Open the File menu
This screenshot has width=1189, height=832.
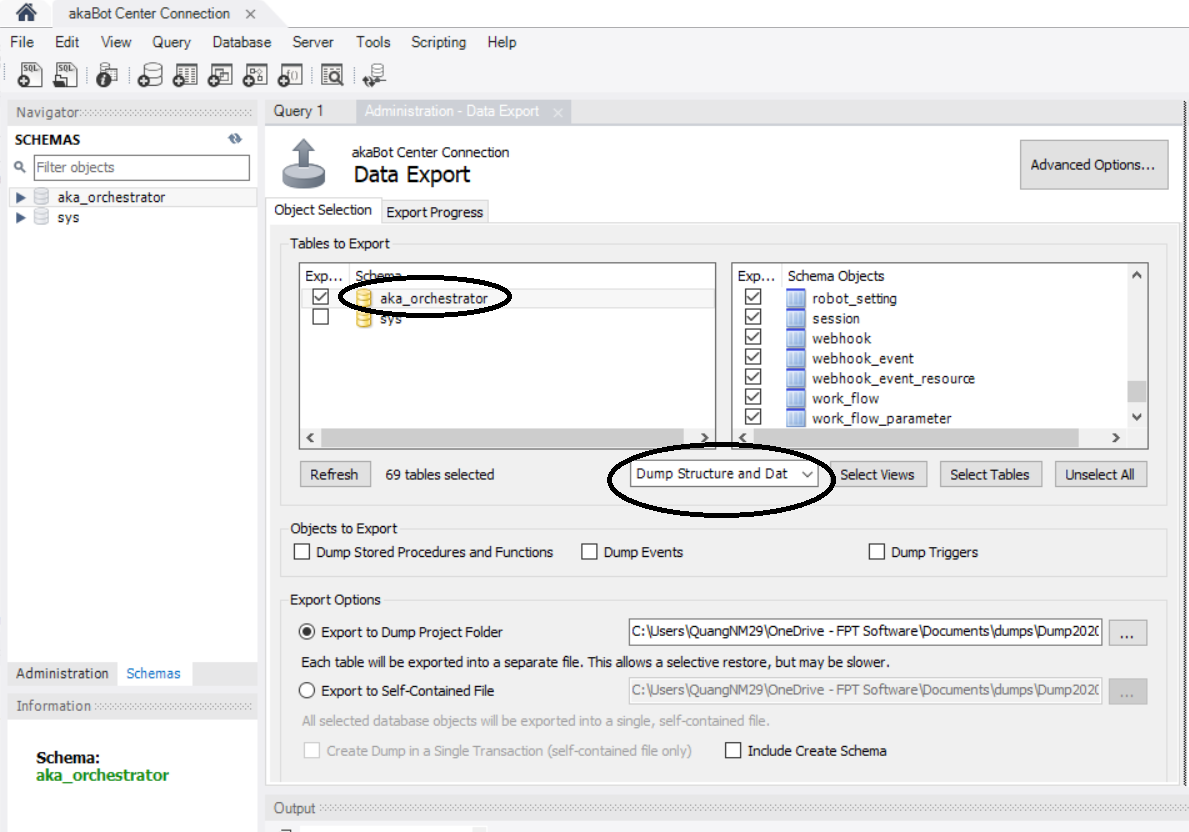point(22,42)
